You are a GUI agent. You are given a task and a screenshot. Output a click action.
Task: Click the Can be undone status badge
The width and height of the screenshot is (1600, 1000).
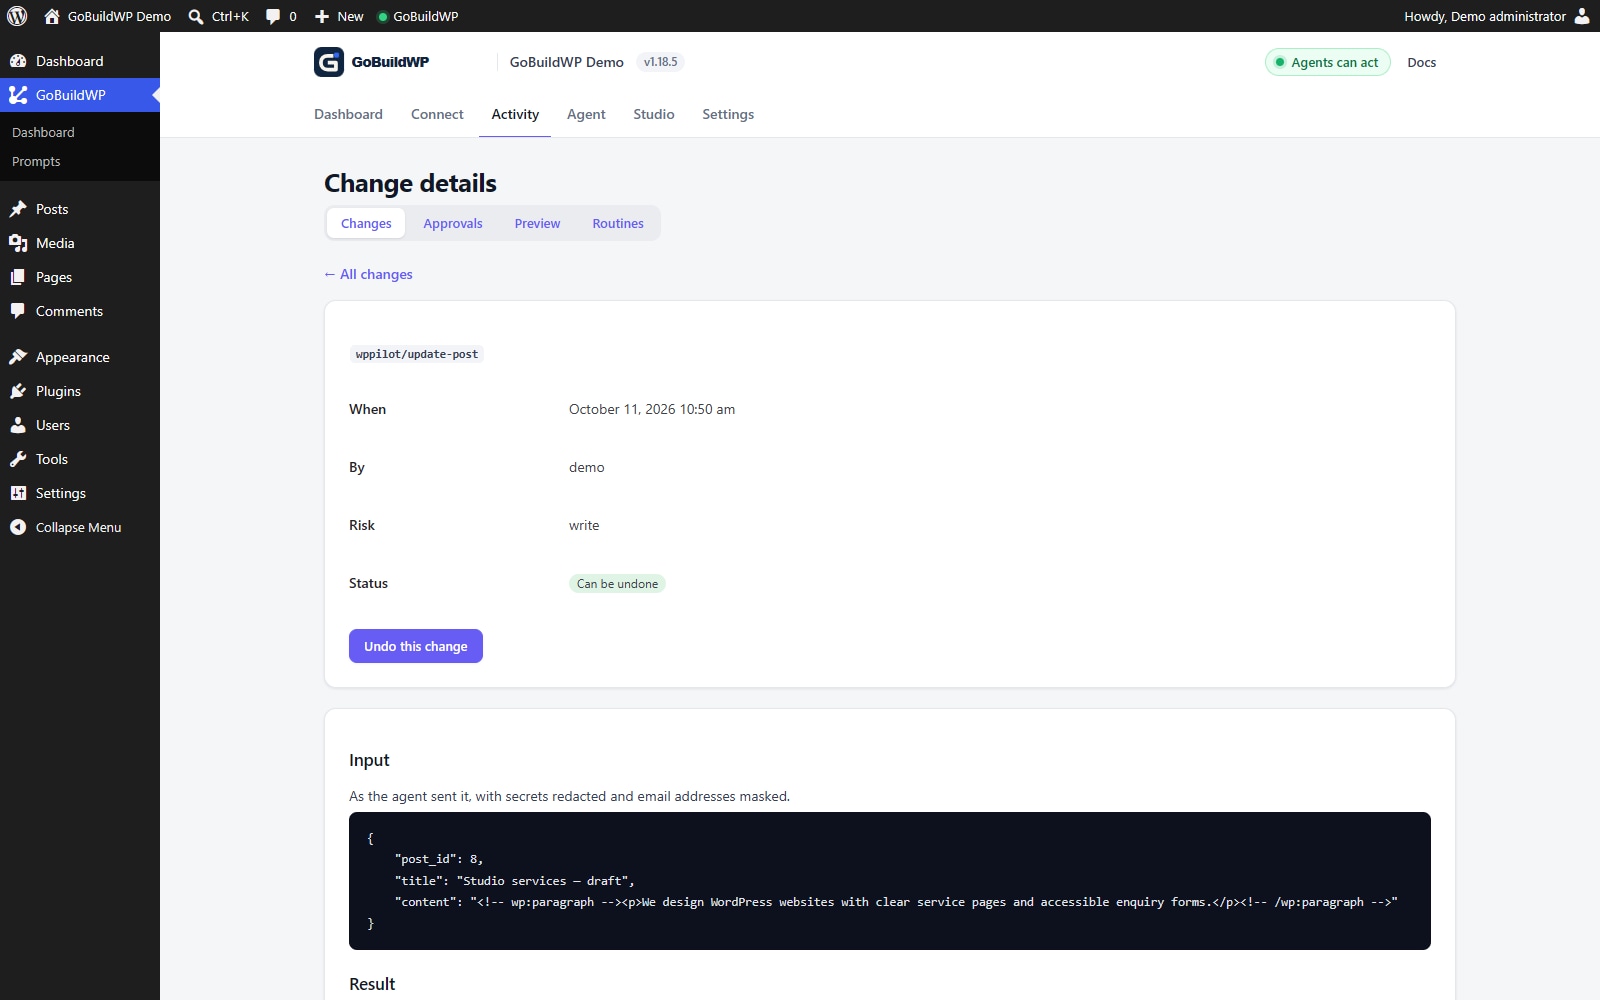617,584
